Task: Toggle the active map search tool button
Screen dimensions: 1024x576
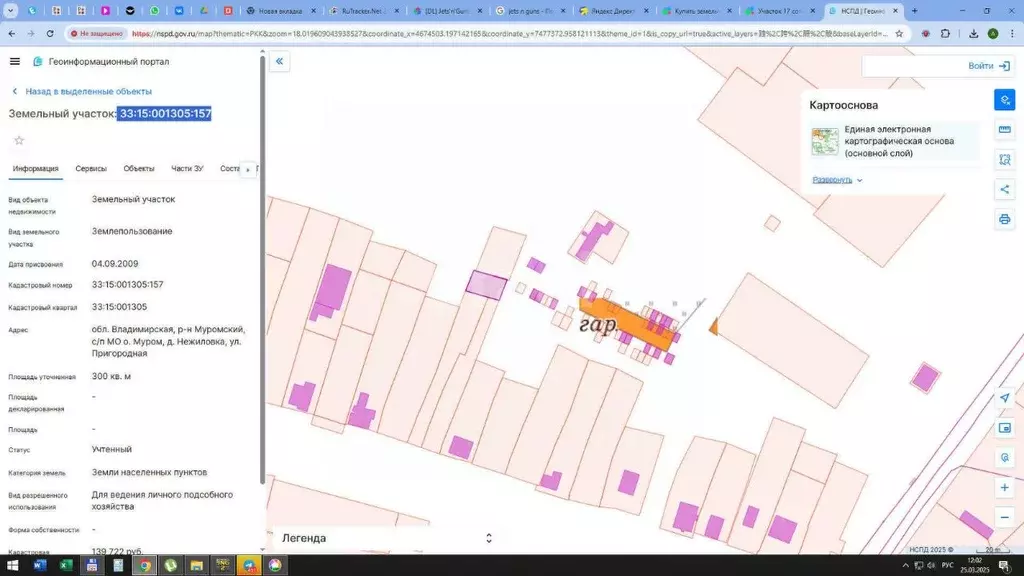Action: click(x=1004, y=100)
